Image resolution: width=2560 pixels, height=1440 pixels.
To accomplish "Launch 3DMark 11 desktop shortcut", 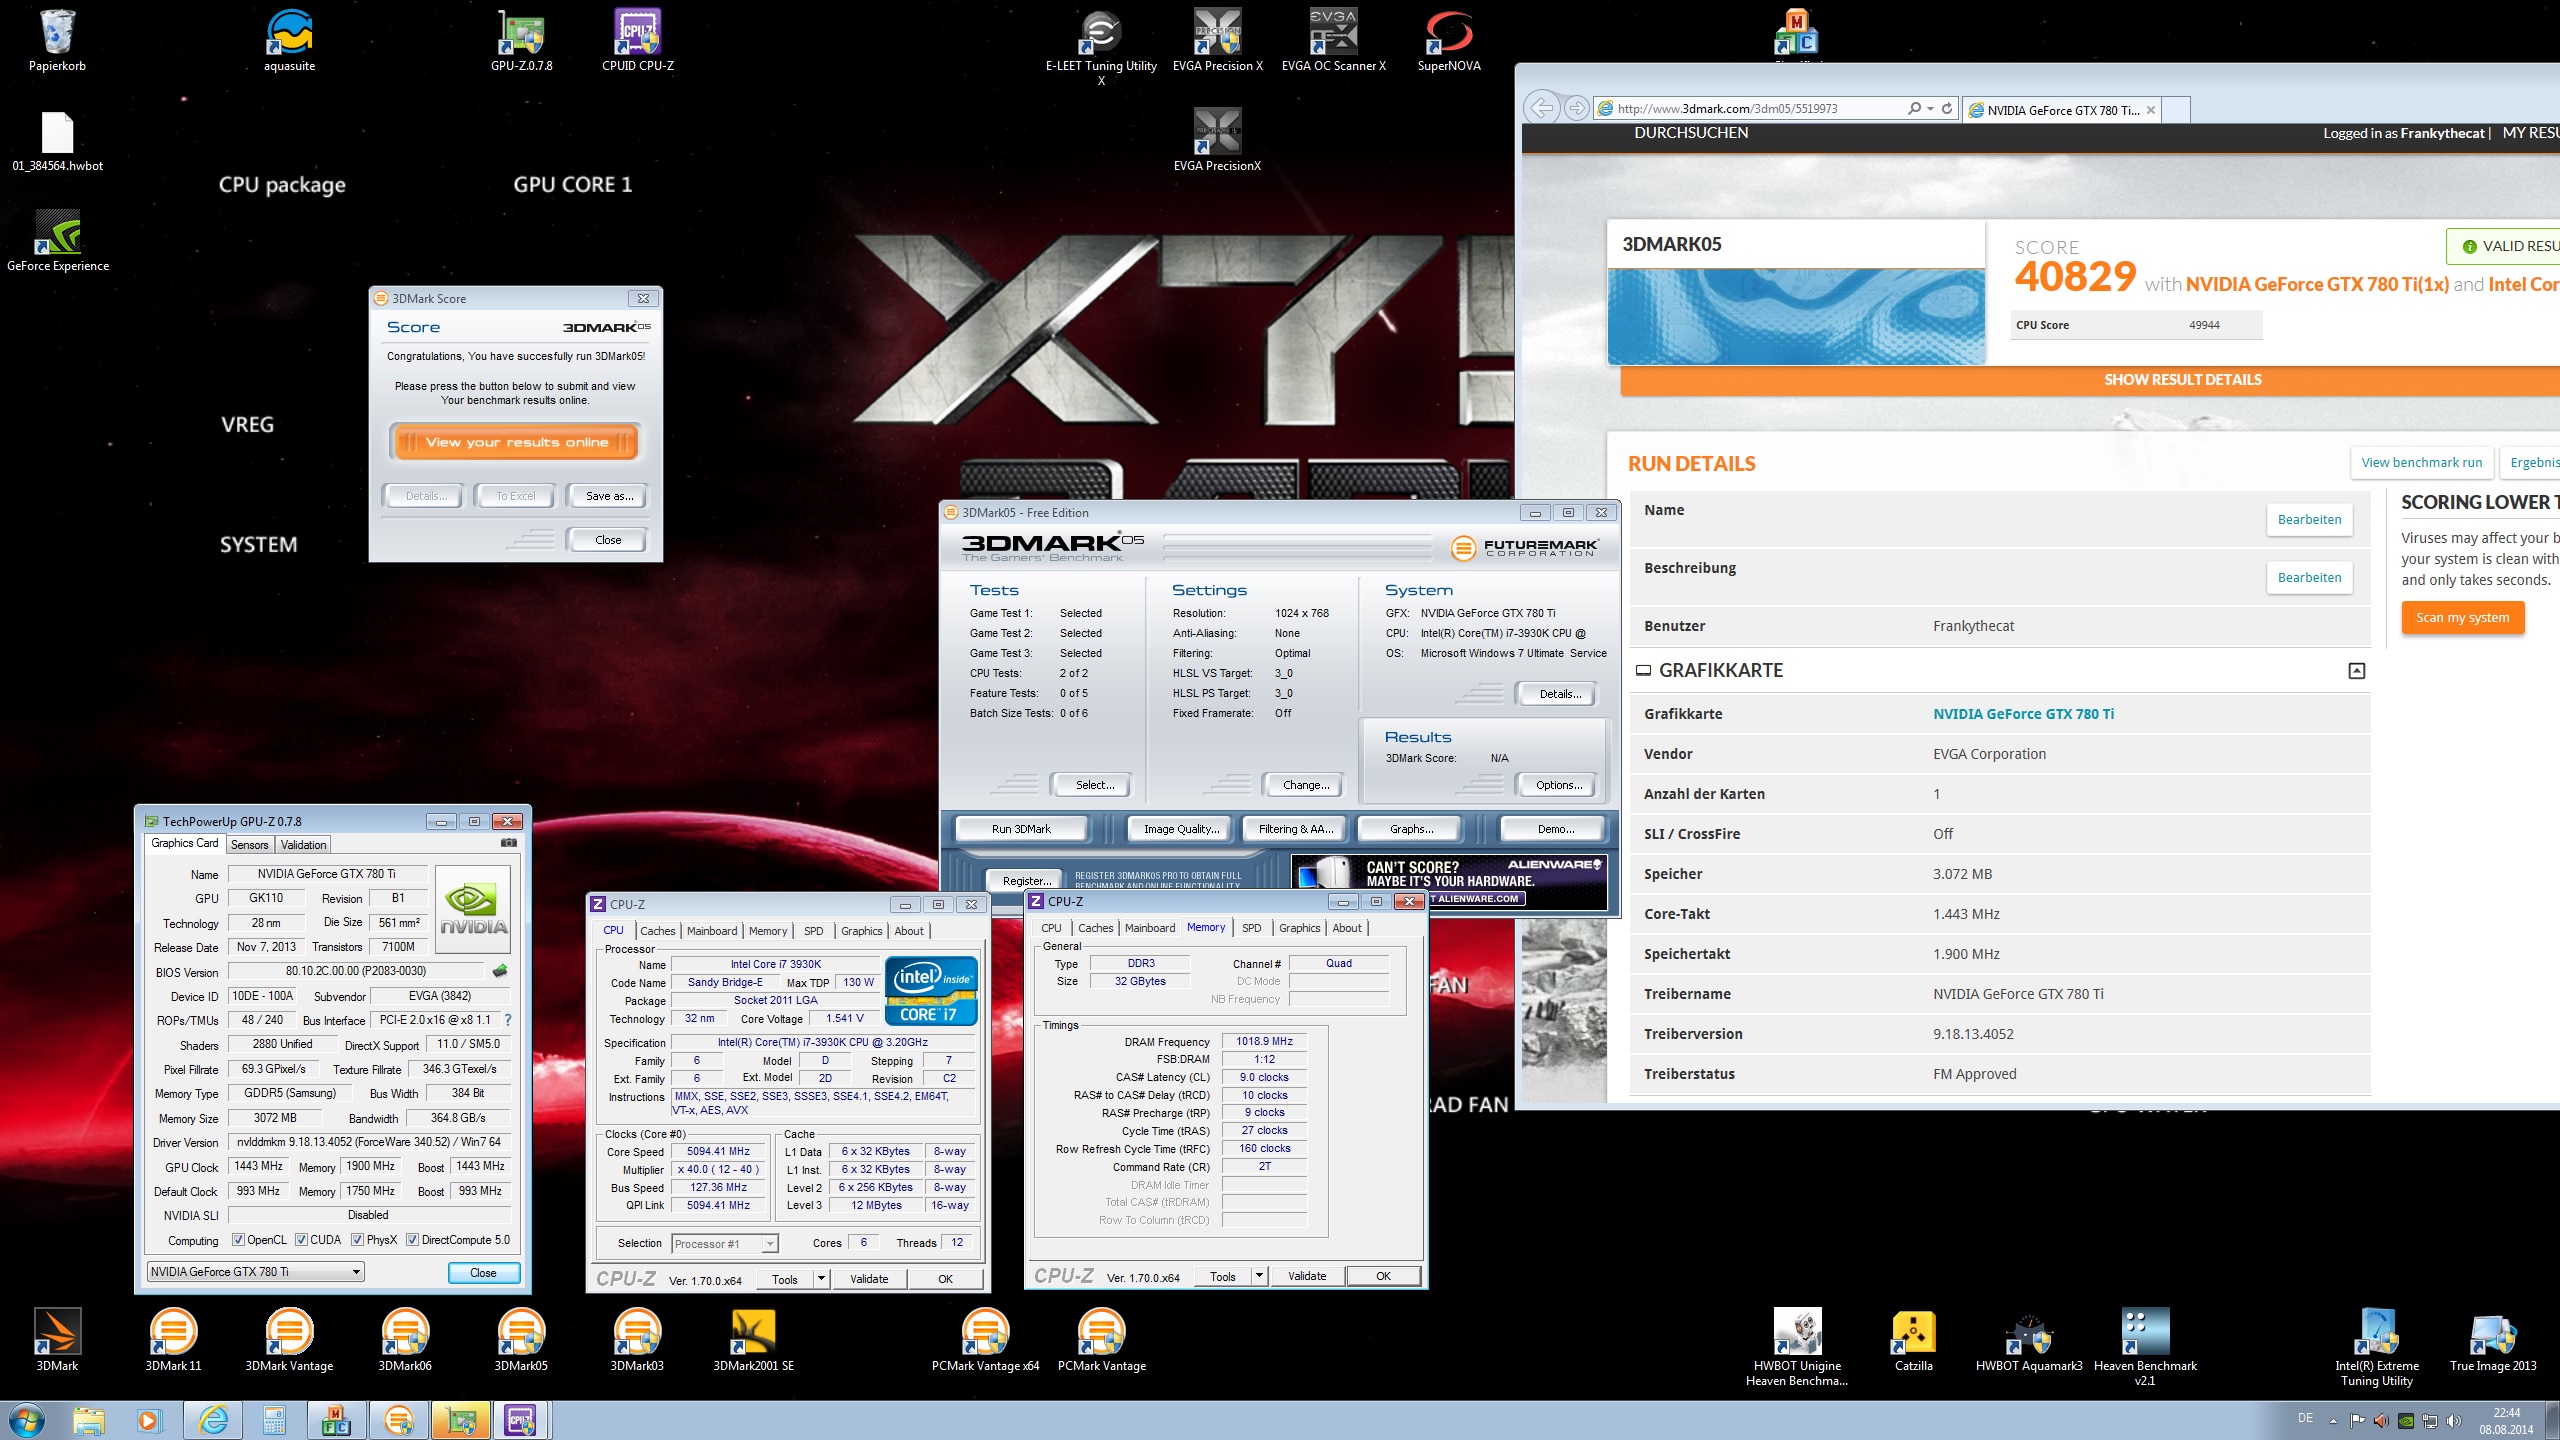I will 173,1340.
